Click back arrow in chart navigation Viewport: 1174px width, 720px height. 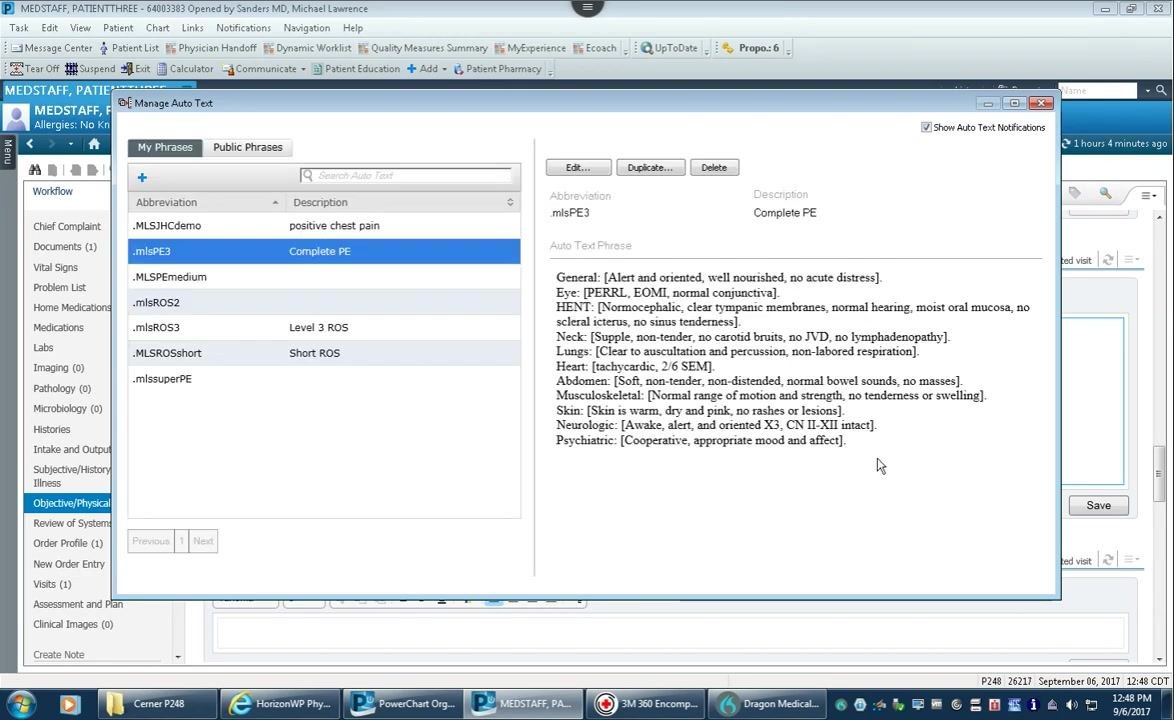click(30, 144)
